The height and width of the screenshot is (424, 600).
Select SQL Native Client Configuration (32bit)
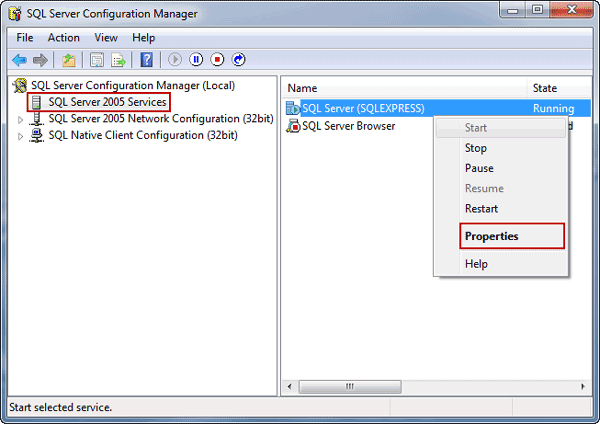[143, 135]
